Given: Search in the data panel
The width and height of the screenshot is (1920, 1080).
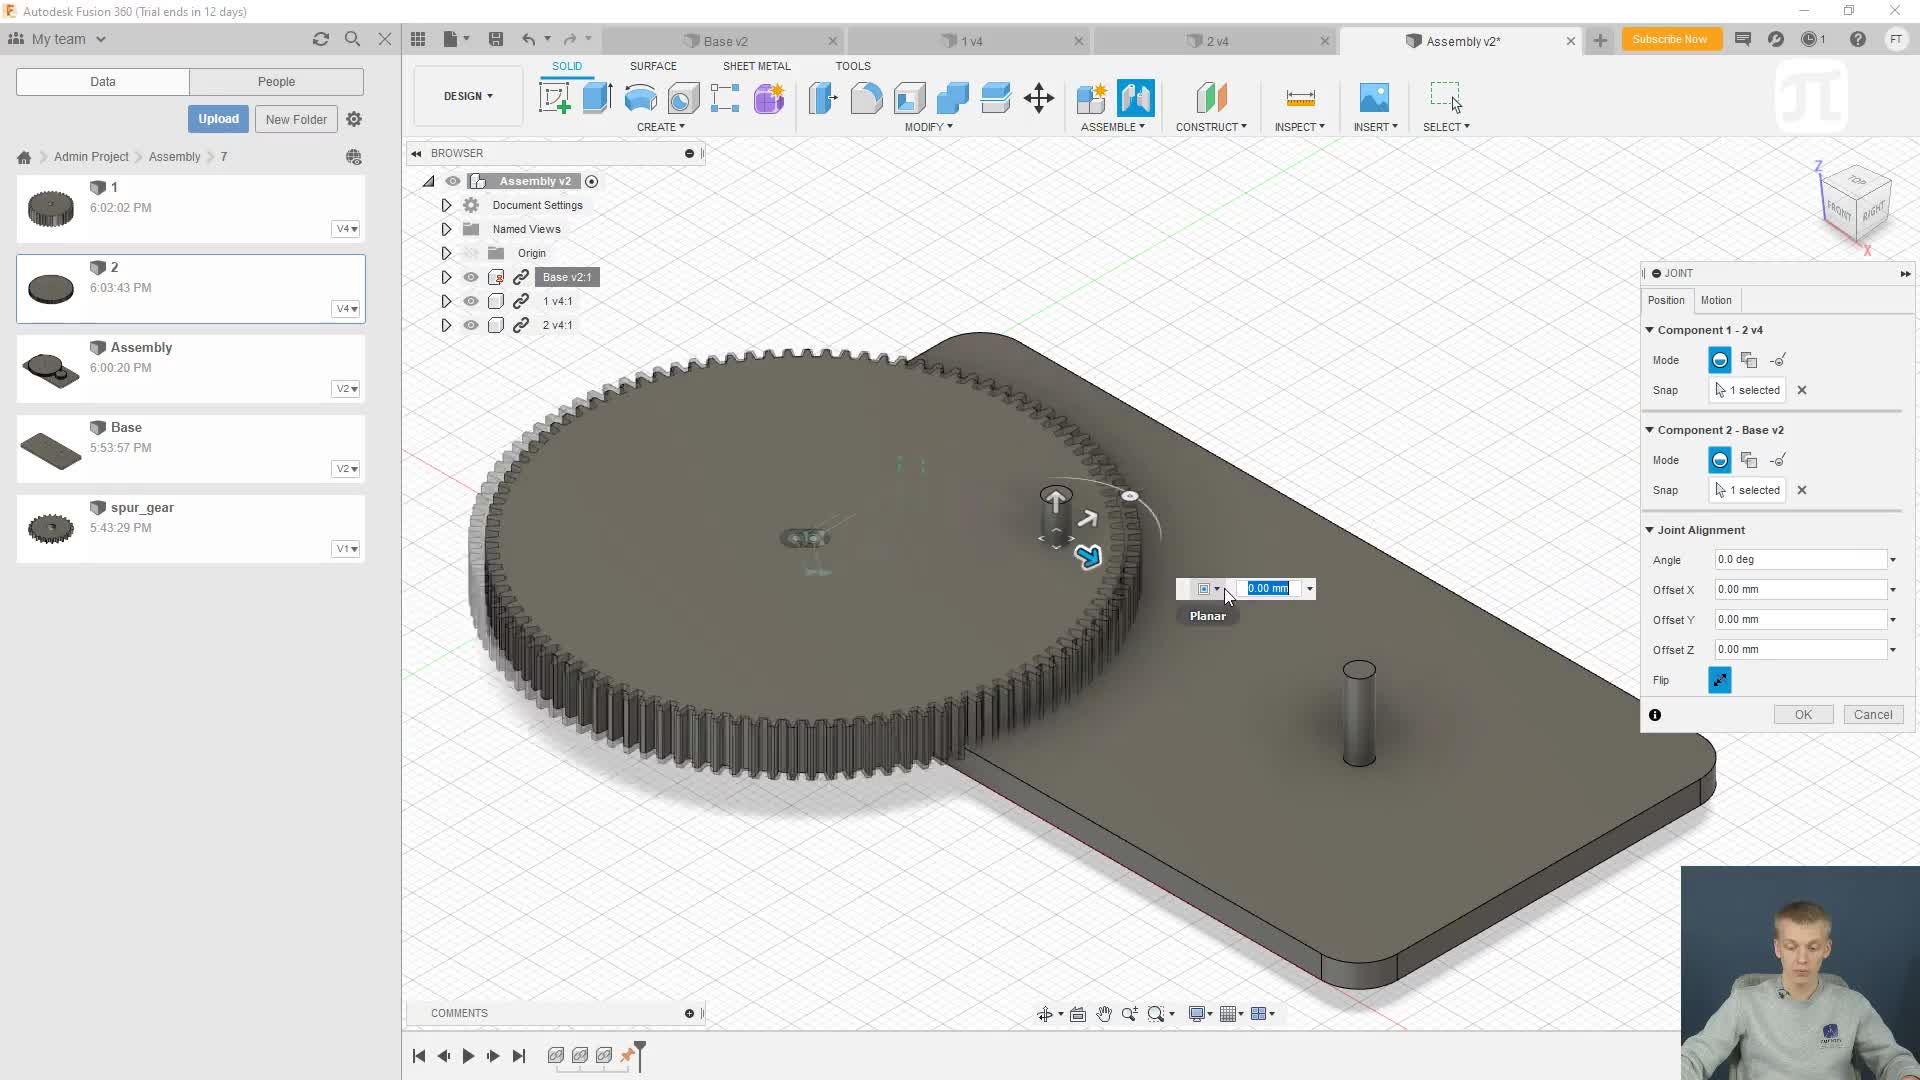Looking at the screenshot, I should click(x=352, y=39).
